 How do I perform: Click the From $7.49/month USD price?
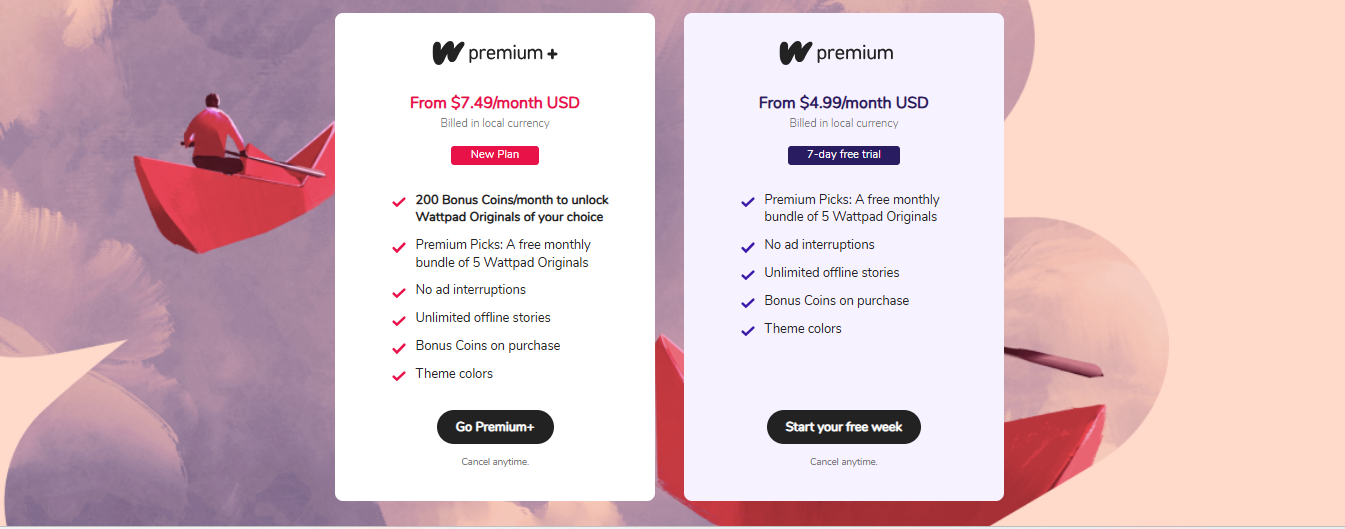pyautogui.click(x=494, y=103)
